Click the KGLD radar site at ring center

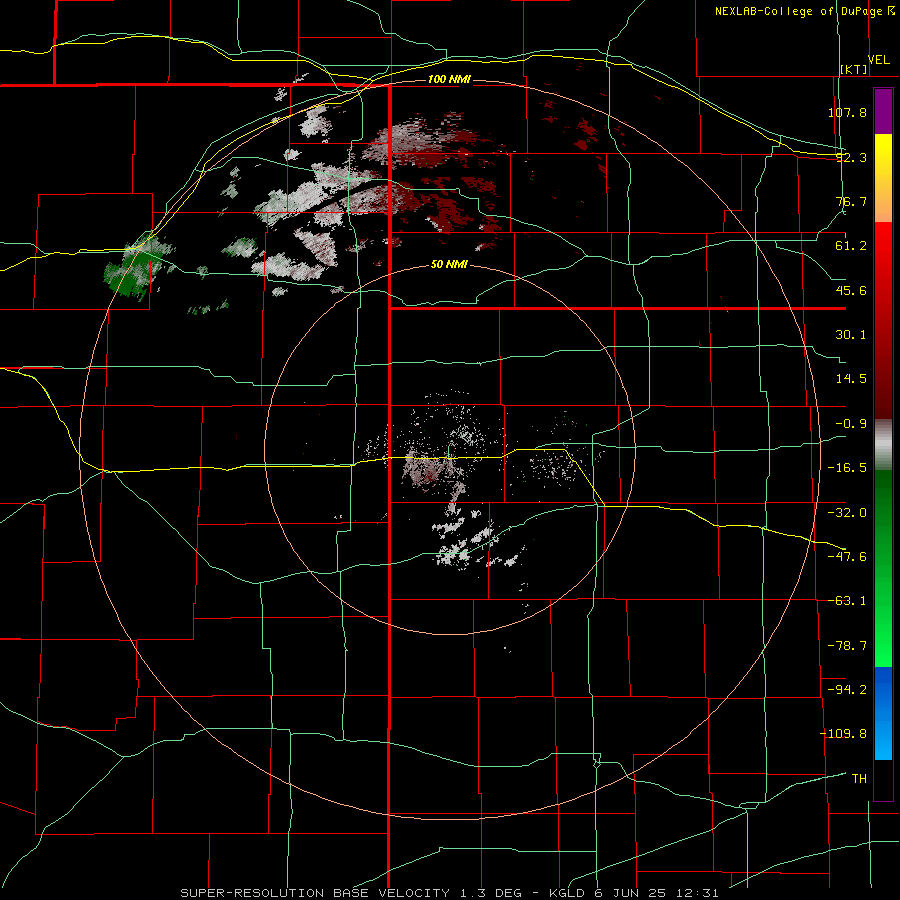tap(450, 449)
